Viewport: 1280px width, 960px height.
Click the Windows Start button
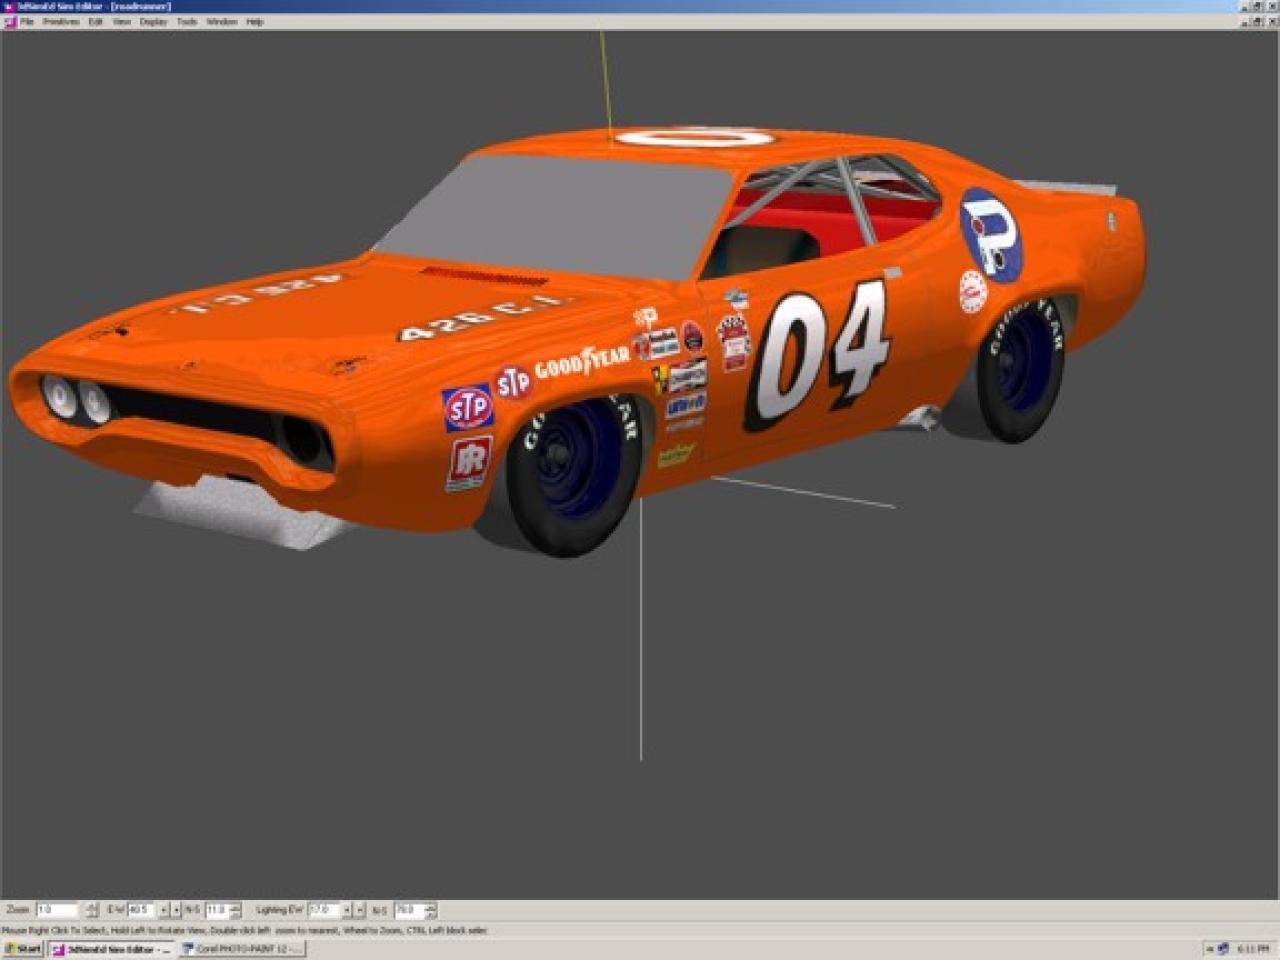click(x=22, y=949)
